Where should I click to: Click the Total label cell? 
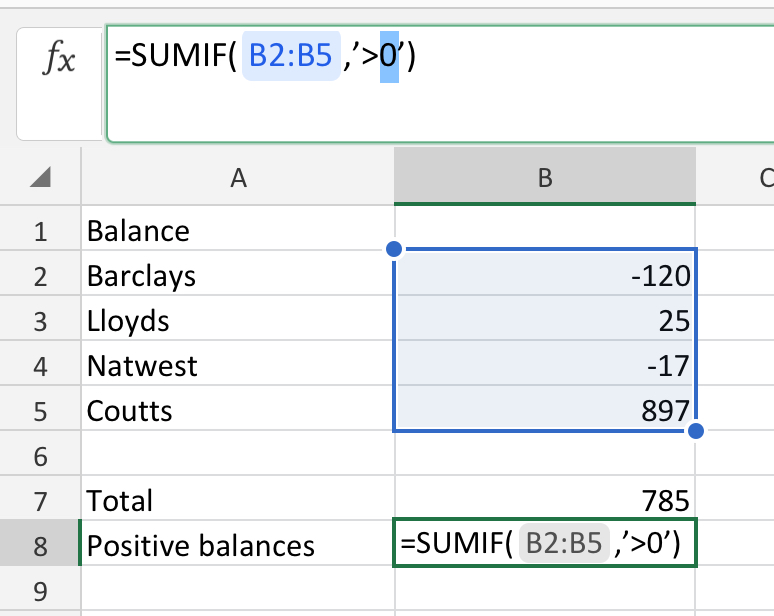click(x=238, y=500)
